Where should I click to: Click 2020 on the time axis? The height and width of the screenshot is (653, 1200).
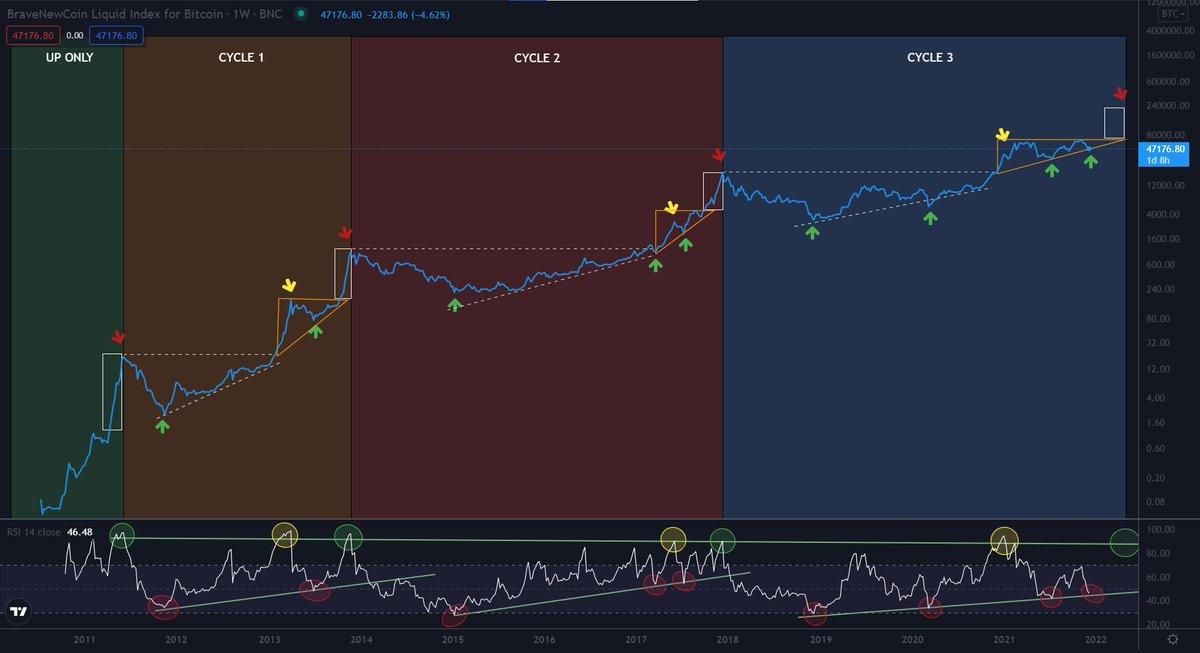[913, 639]
